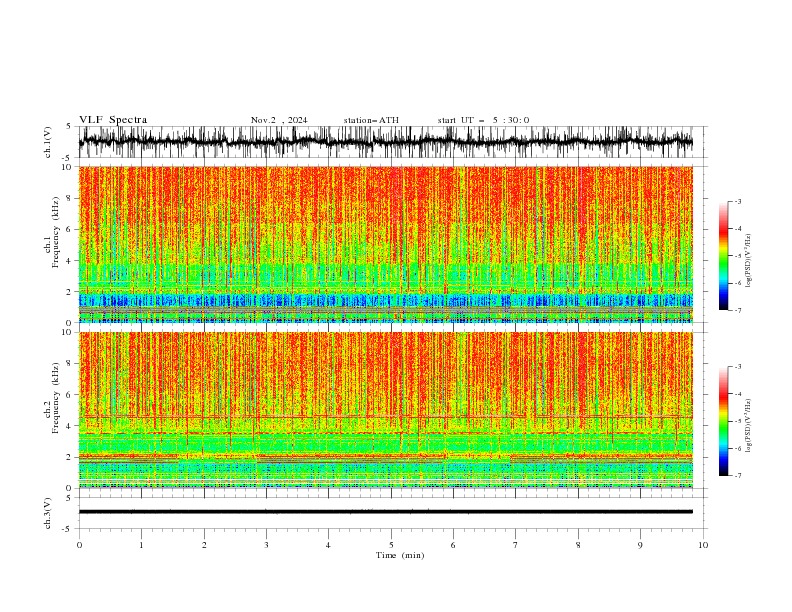Click the 'VLF Spectra' title text

point(113,120)
